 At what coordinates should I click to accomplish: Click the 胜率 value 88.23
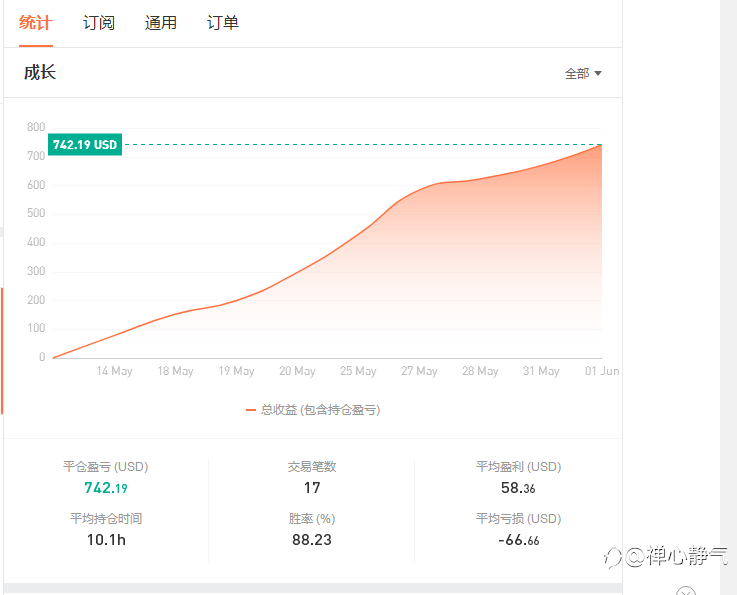click(x=312, y=540)
